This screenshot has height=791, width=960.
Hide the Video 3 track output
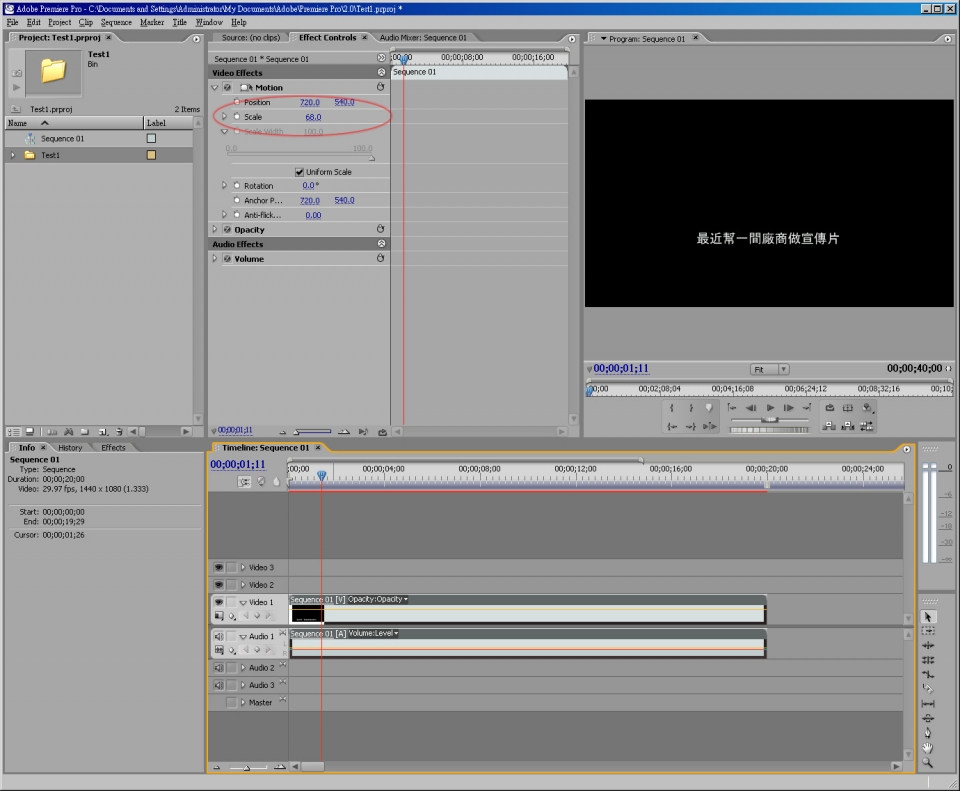pos(218,567)
